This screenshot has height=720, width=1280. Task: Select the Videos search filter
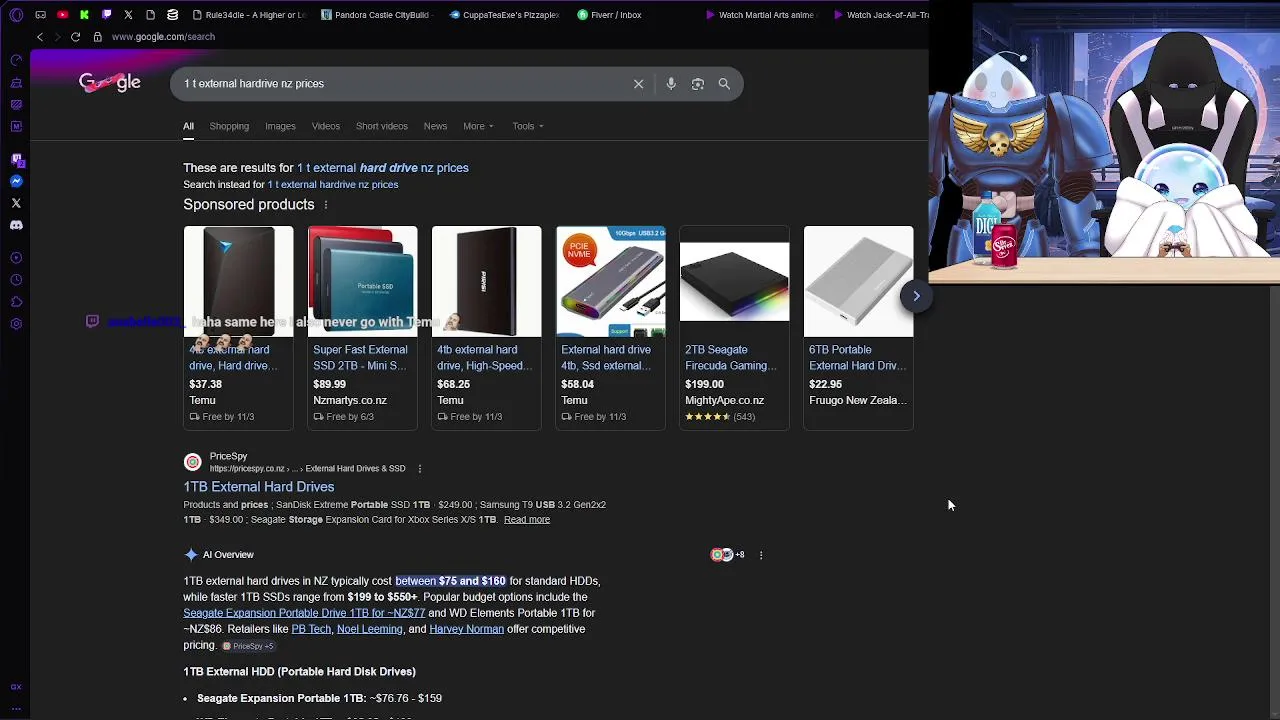pos(326,126)
